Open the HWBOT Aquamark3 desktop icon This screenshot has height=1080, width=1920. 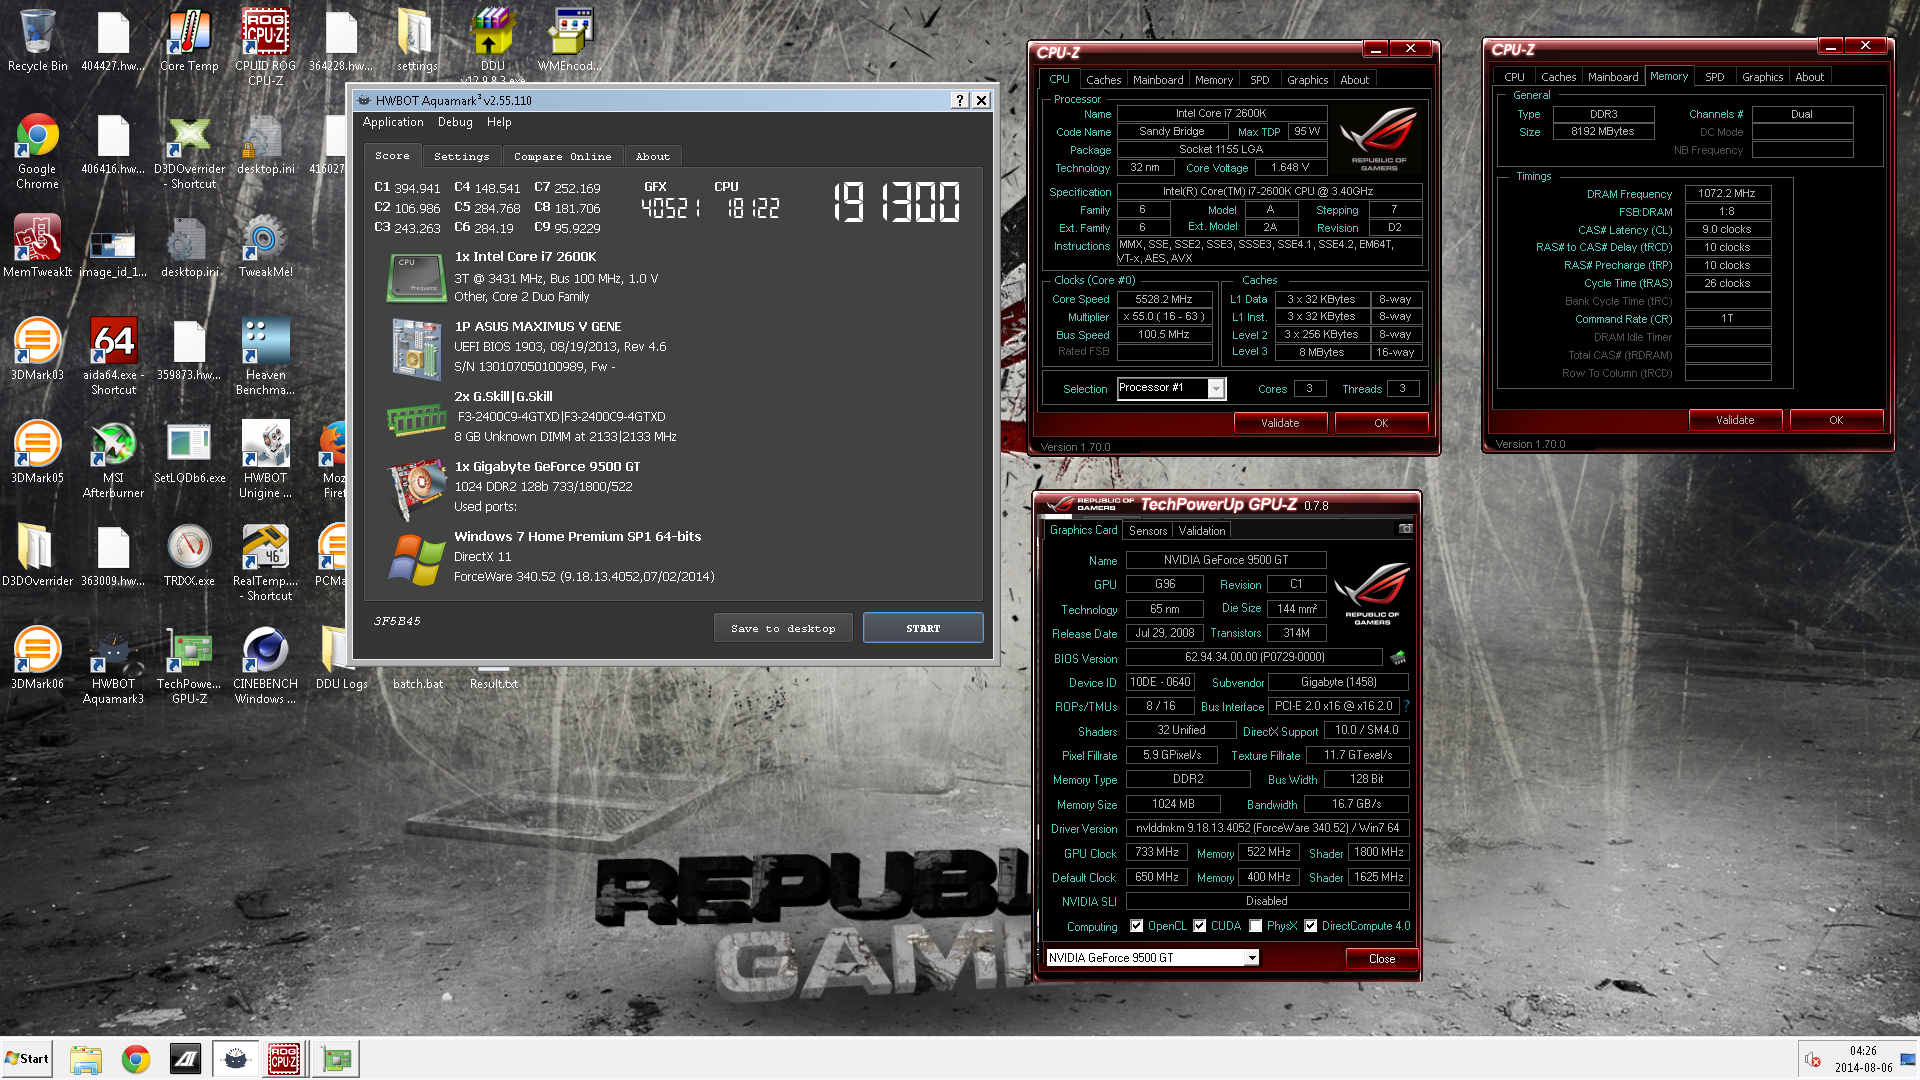pyautogui.click(x=113, y=665)
